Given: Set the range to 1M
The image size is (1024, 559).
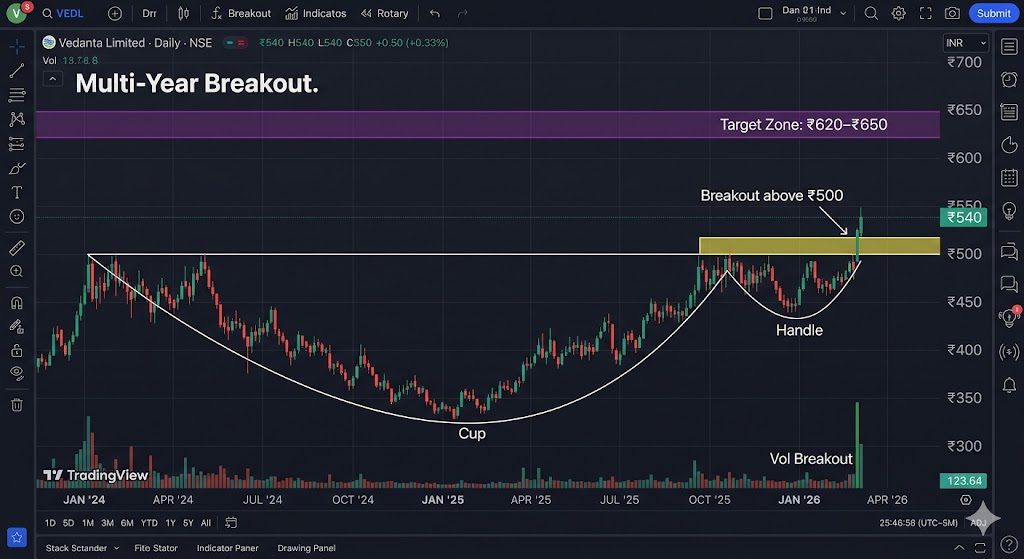Looking at the screenshot, I should (x=88, y=522).
